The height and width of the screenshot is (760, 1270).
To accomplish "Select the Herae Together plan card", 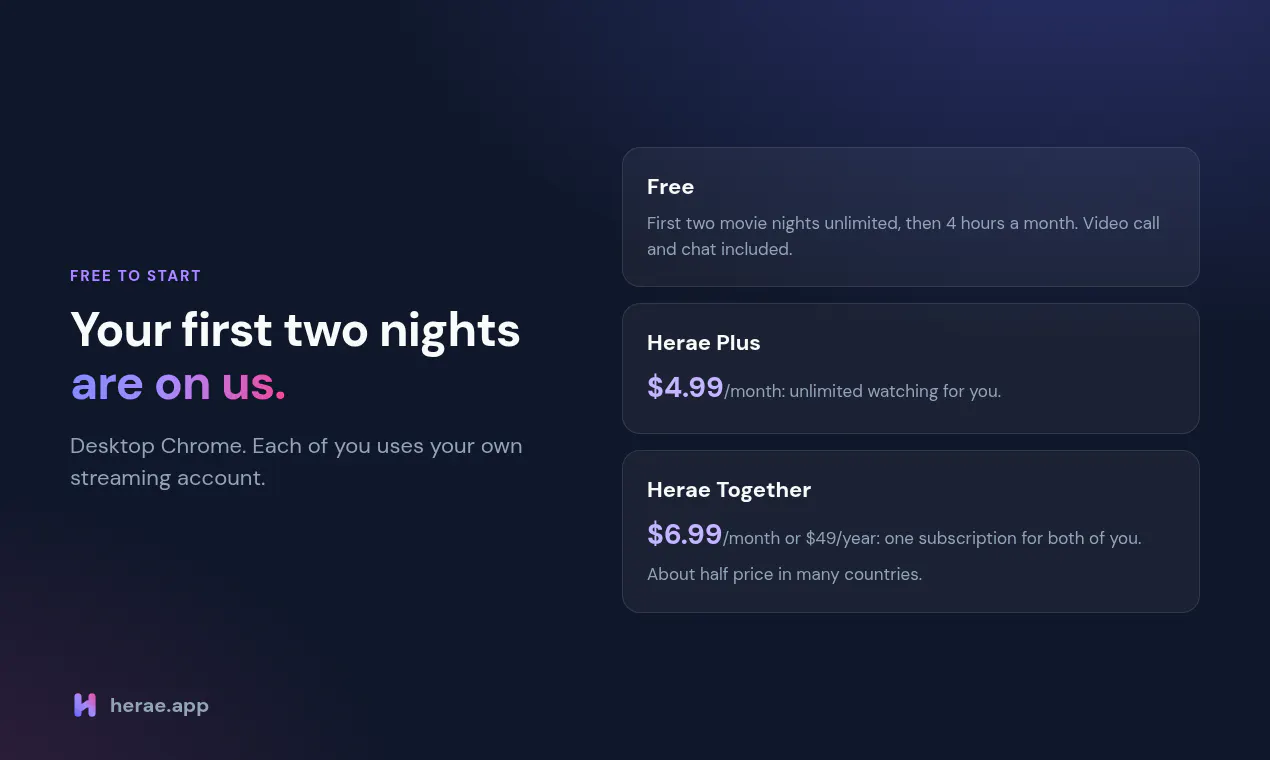I will [910, 531].
